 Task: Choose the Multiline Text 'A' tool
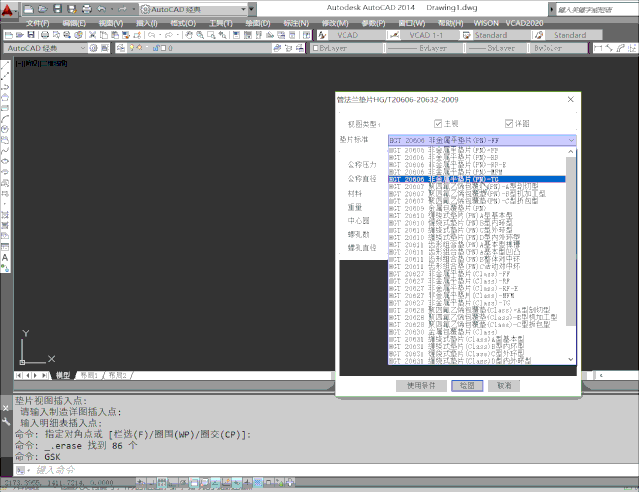[6, 257]
